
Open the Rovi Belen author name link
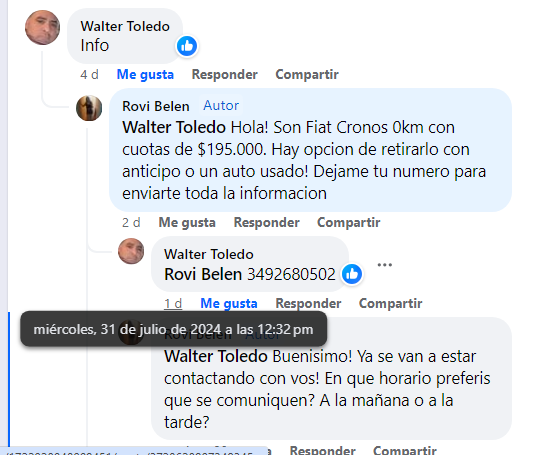coord(156,106)
